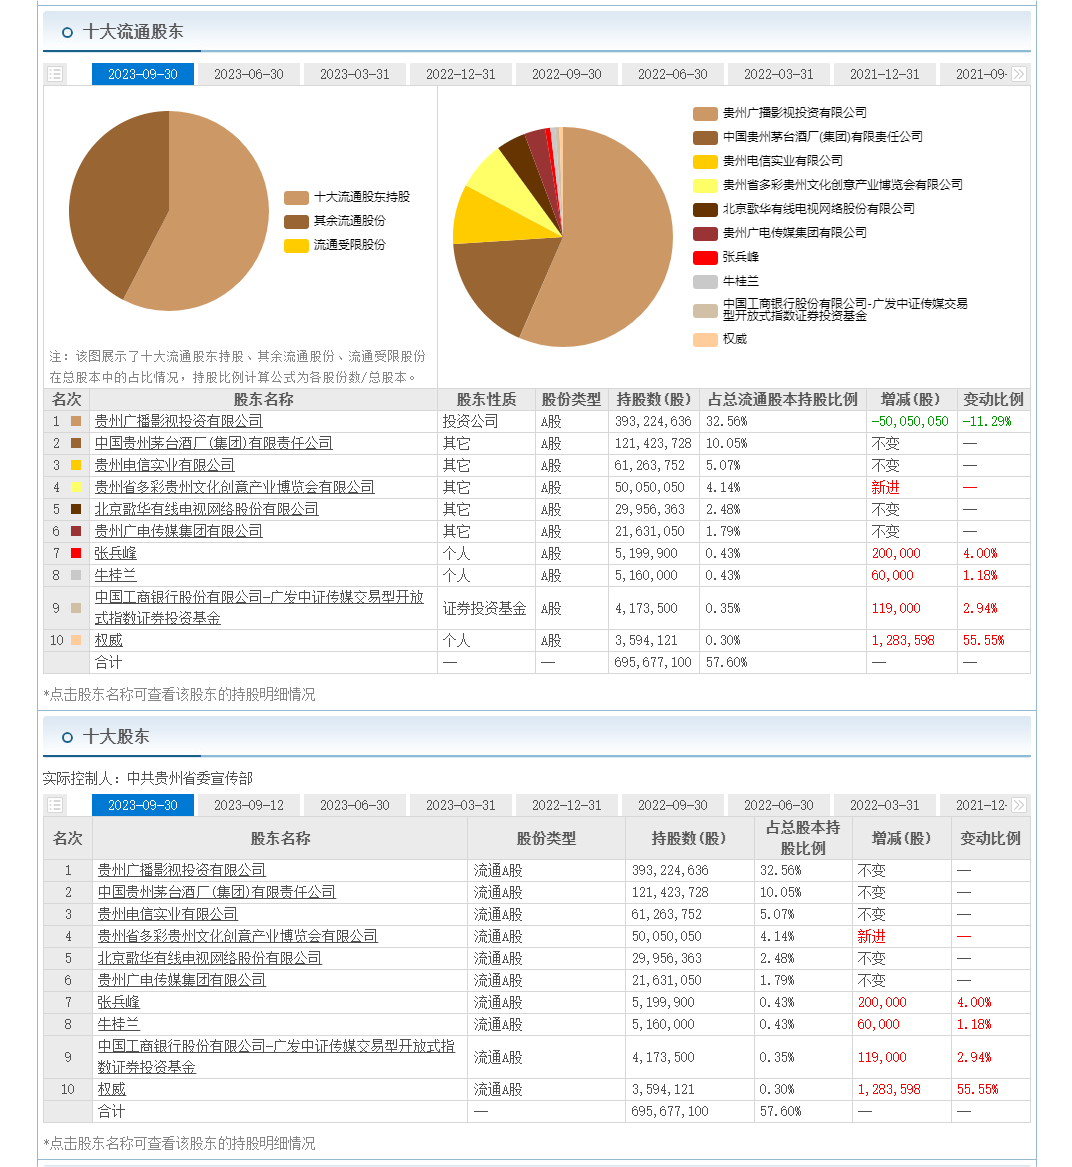Image resolution: width=1072 pixels, height=1167 pixels.
Task: Open 北京歌华有线电视网络股份有限公司 in float table
Action: point(206,509)
